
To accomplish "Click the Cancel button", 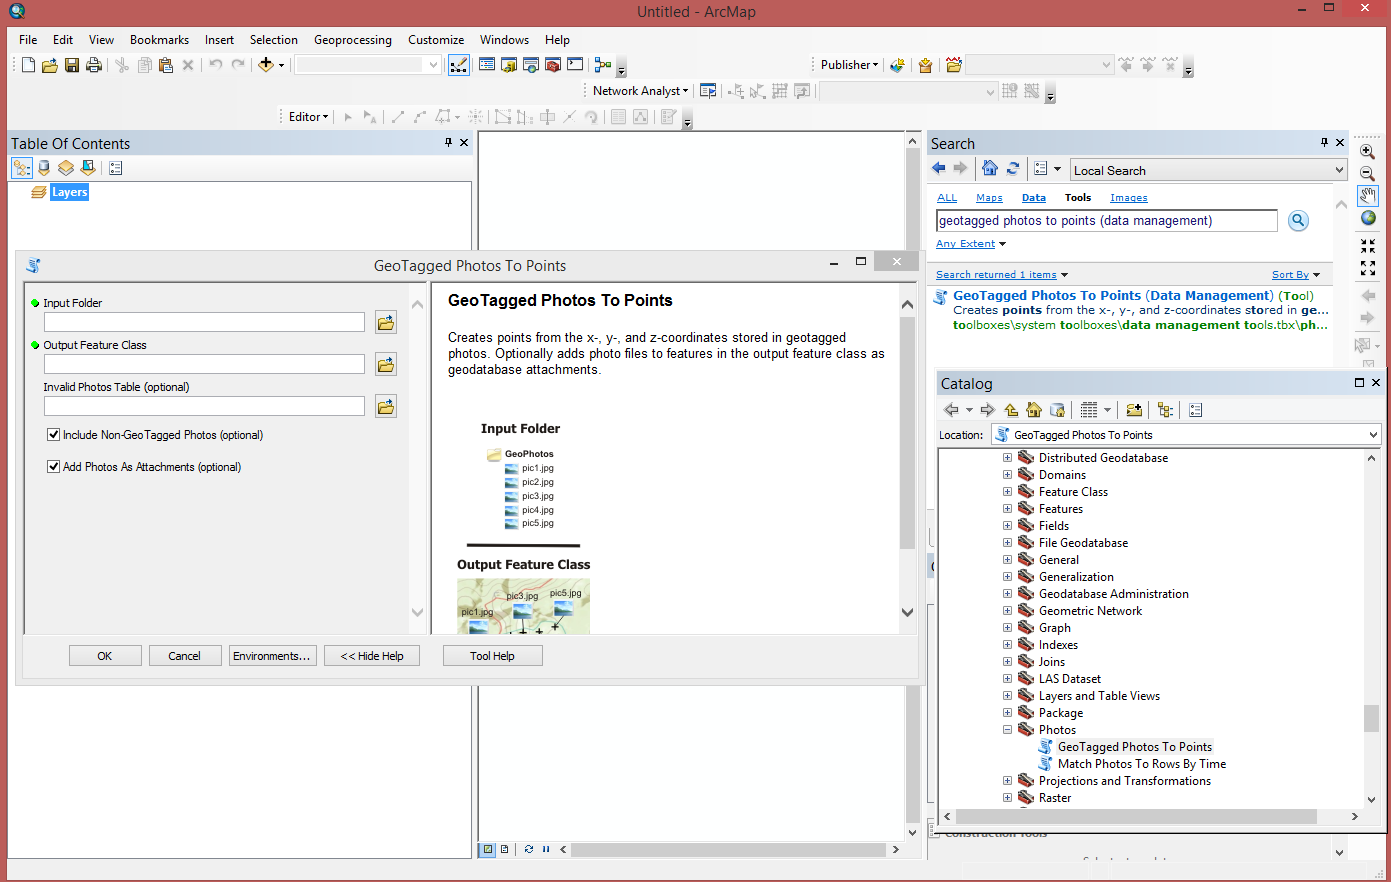I will point(185,656).
